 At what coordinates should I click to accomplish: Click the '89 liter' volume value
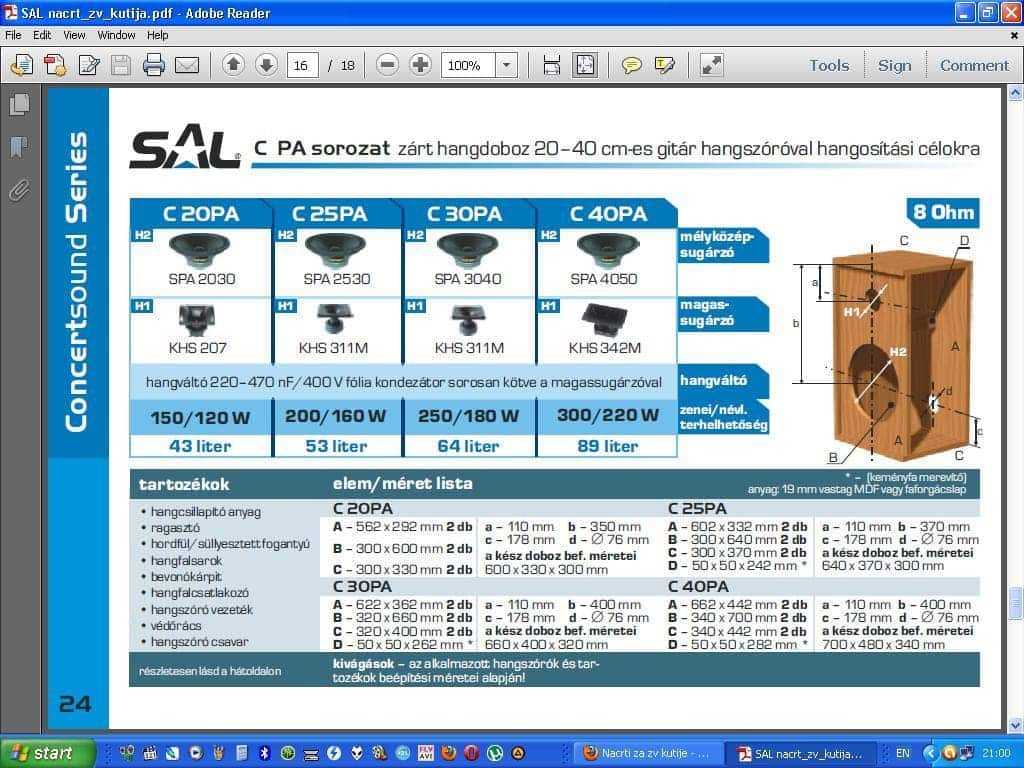click(607, 446)
